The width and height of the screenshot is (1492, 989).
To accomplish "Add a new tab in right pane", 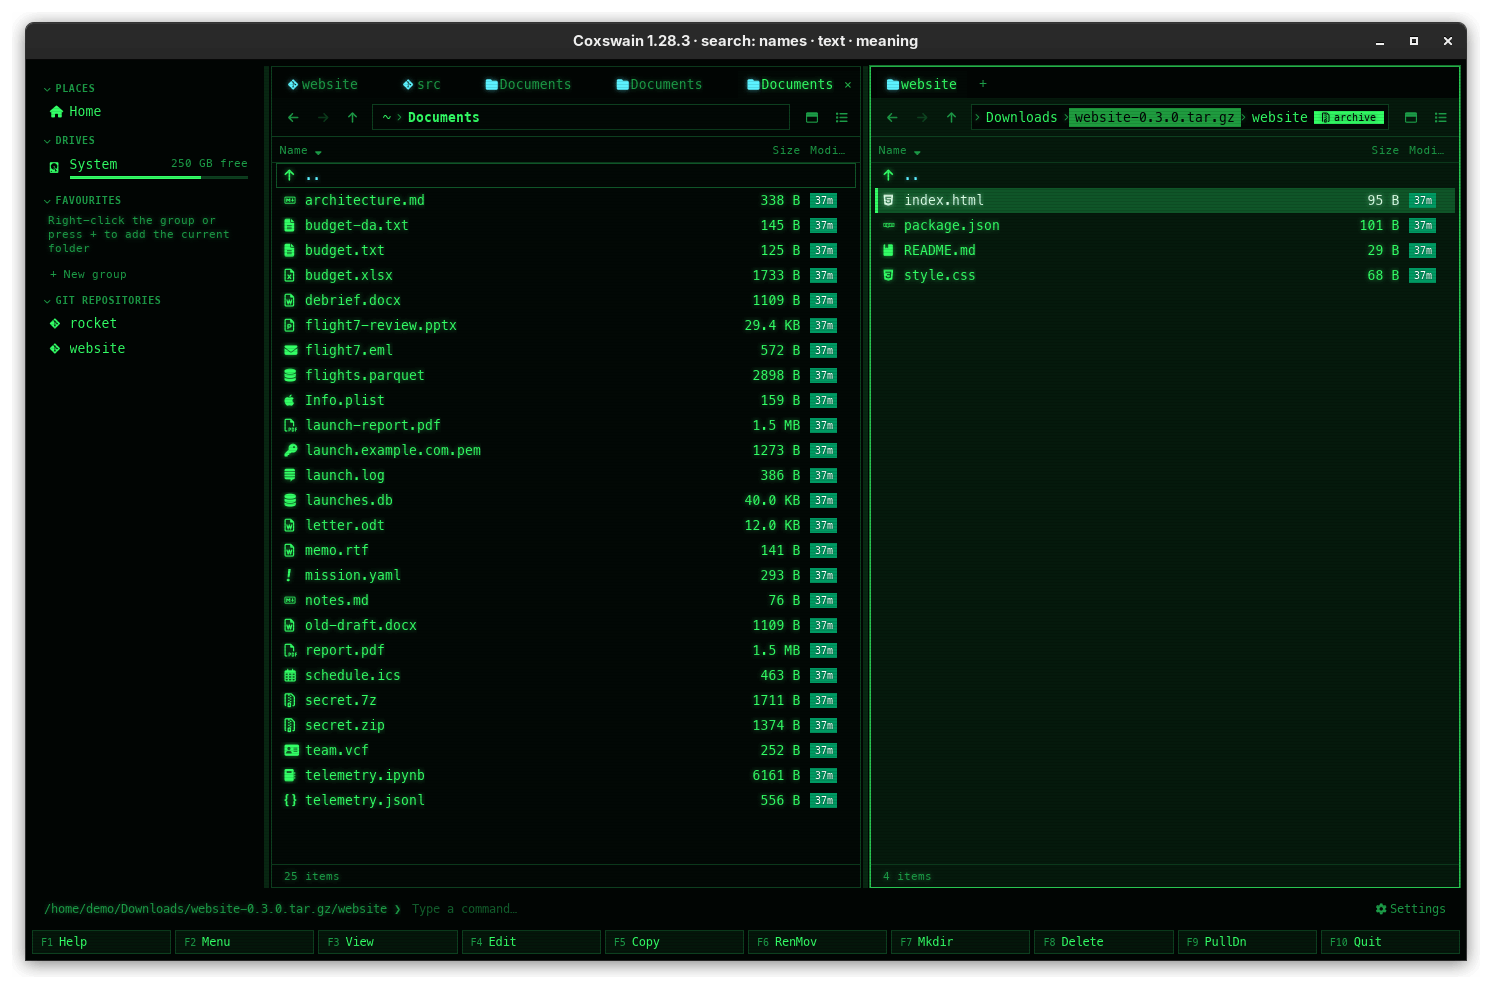I will 983,84.
